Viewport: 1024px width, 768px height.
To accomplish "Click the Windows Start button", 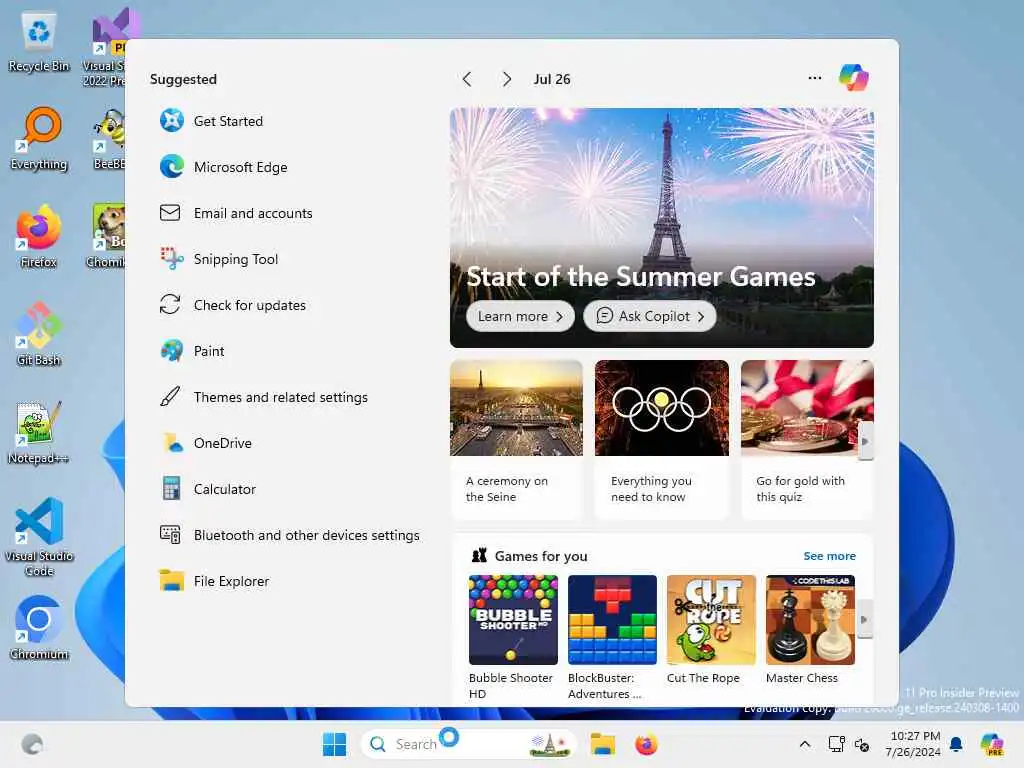I will coord(334,744).
